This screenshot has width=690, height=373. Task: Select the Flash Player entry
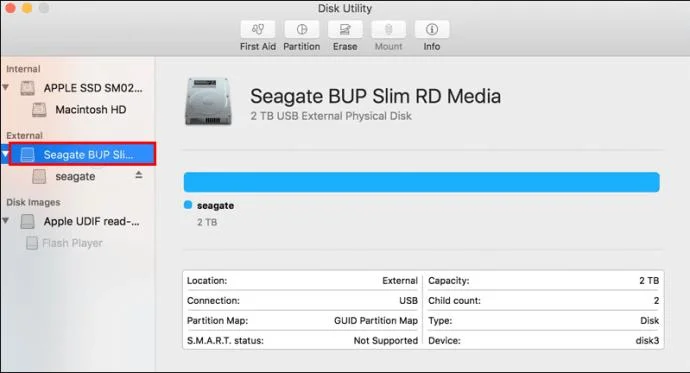pyautogui.click(x=72, y=243)
